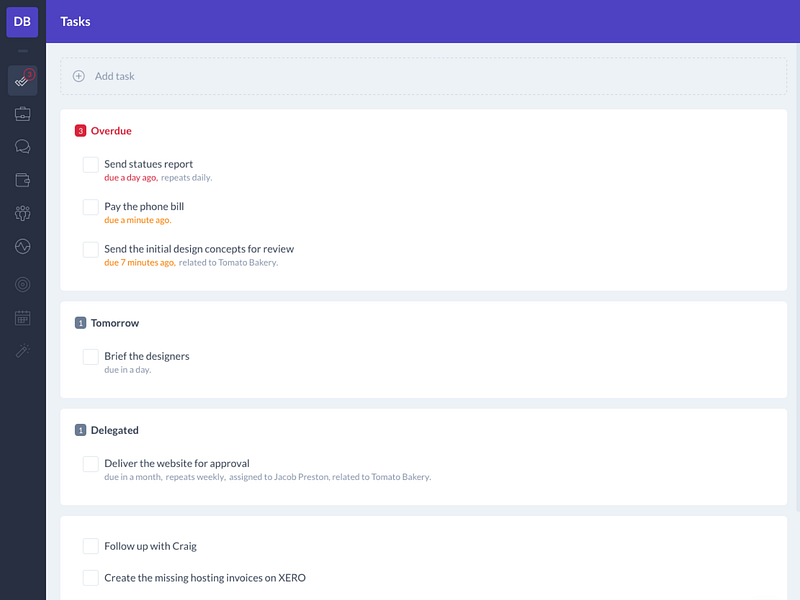Open the chat bubbles messages icon
Screen dimensions: 800x600
click(x=22, y=147)
